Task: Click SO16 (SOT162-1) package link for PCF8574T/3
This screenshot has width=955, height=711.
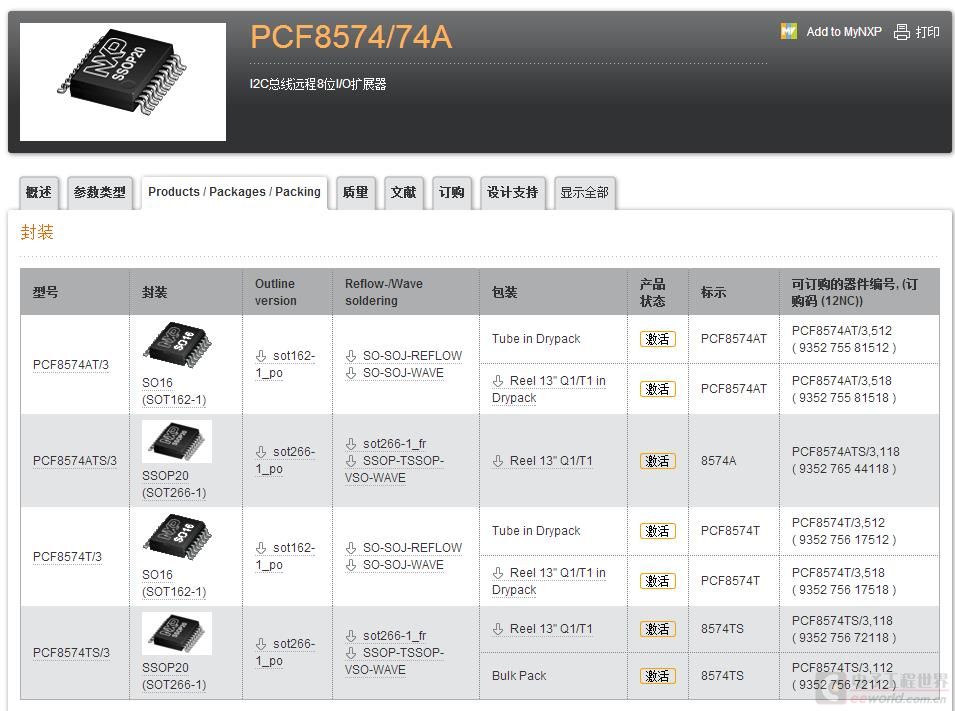Action: point(174,583)
